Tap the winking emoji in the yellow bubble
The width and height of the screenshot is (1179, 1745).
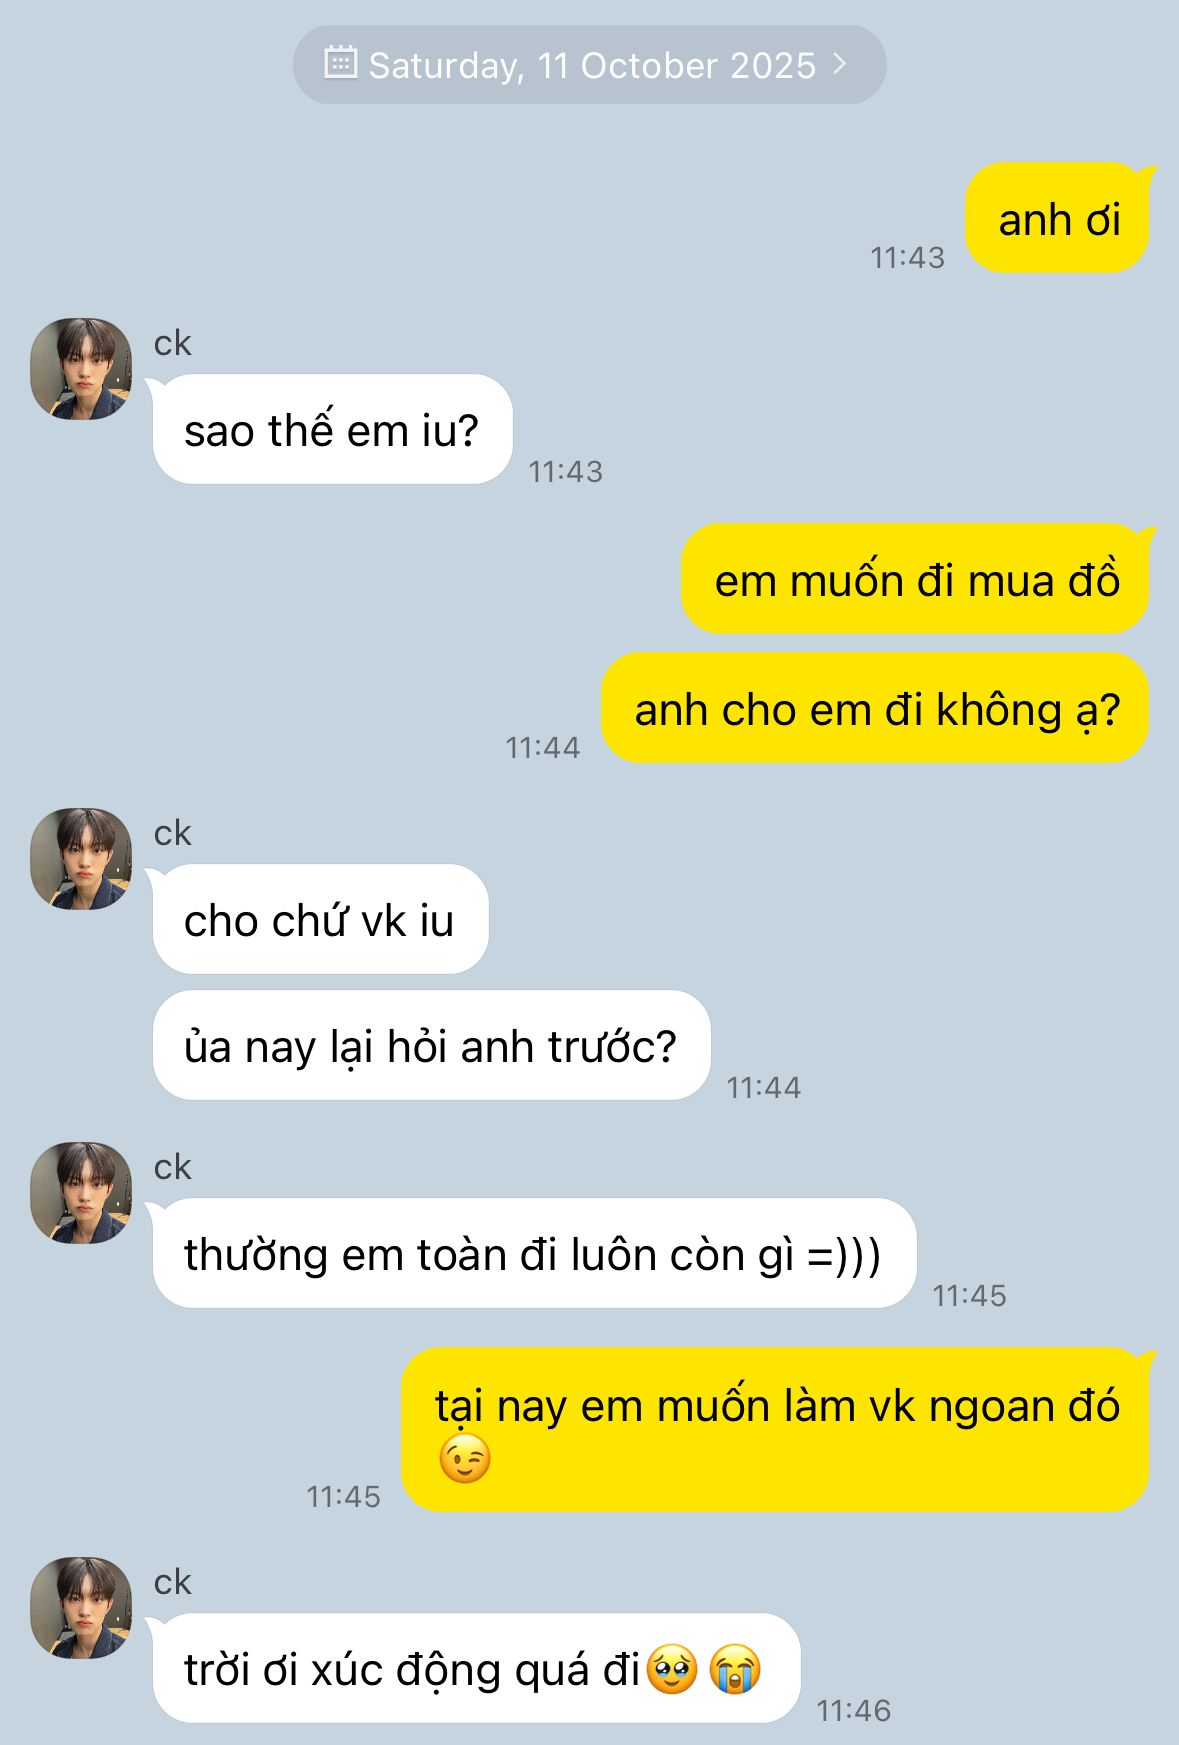pos(465,1459)
